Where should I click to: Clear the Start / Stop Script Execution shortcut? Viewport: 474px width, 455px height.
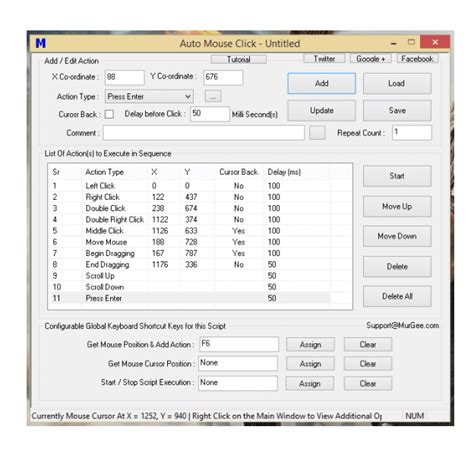(368, 384)
